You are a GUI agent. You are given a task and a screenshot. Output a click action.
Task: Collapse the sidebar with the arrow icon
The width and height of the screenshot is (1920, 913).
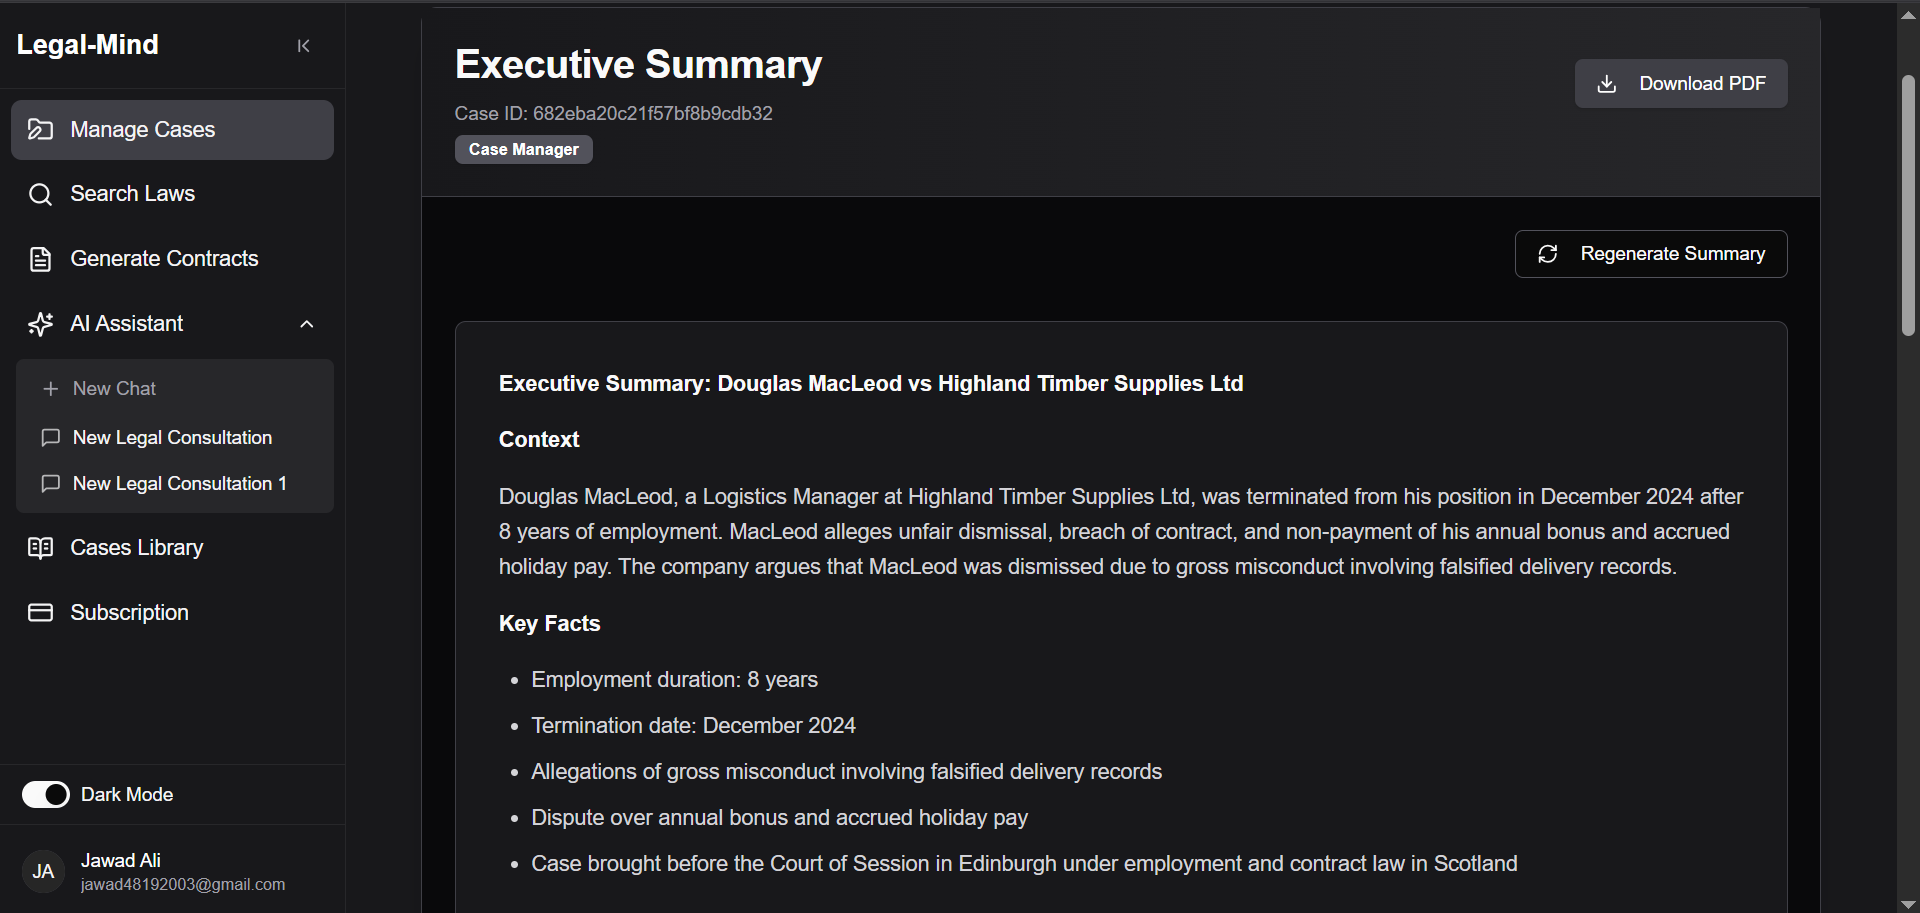click(303, 46)
